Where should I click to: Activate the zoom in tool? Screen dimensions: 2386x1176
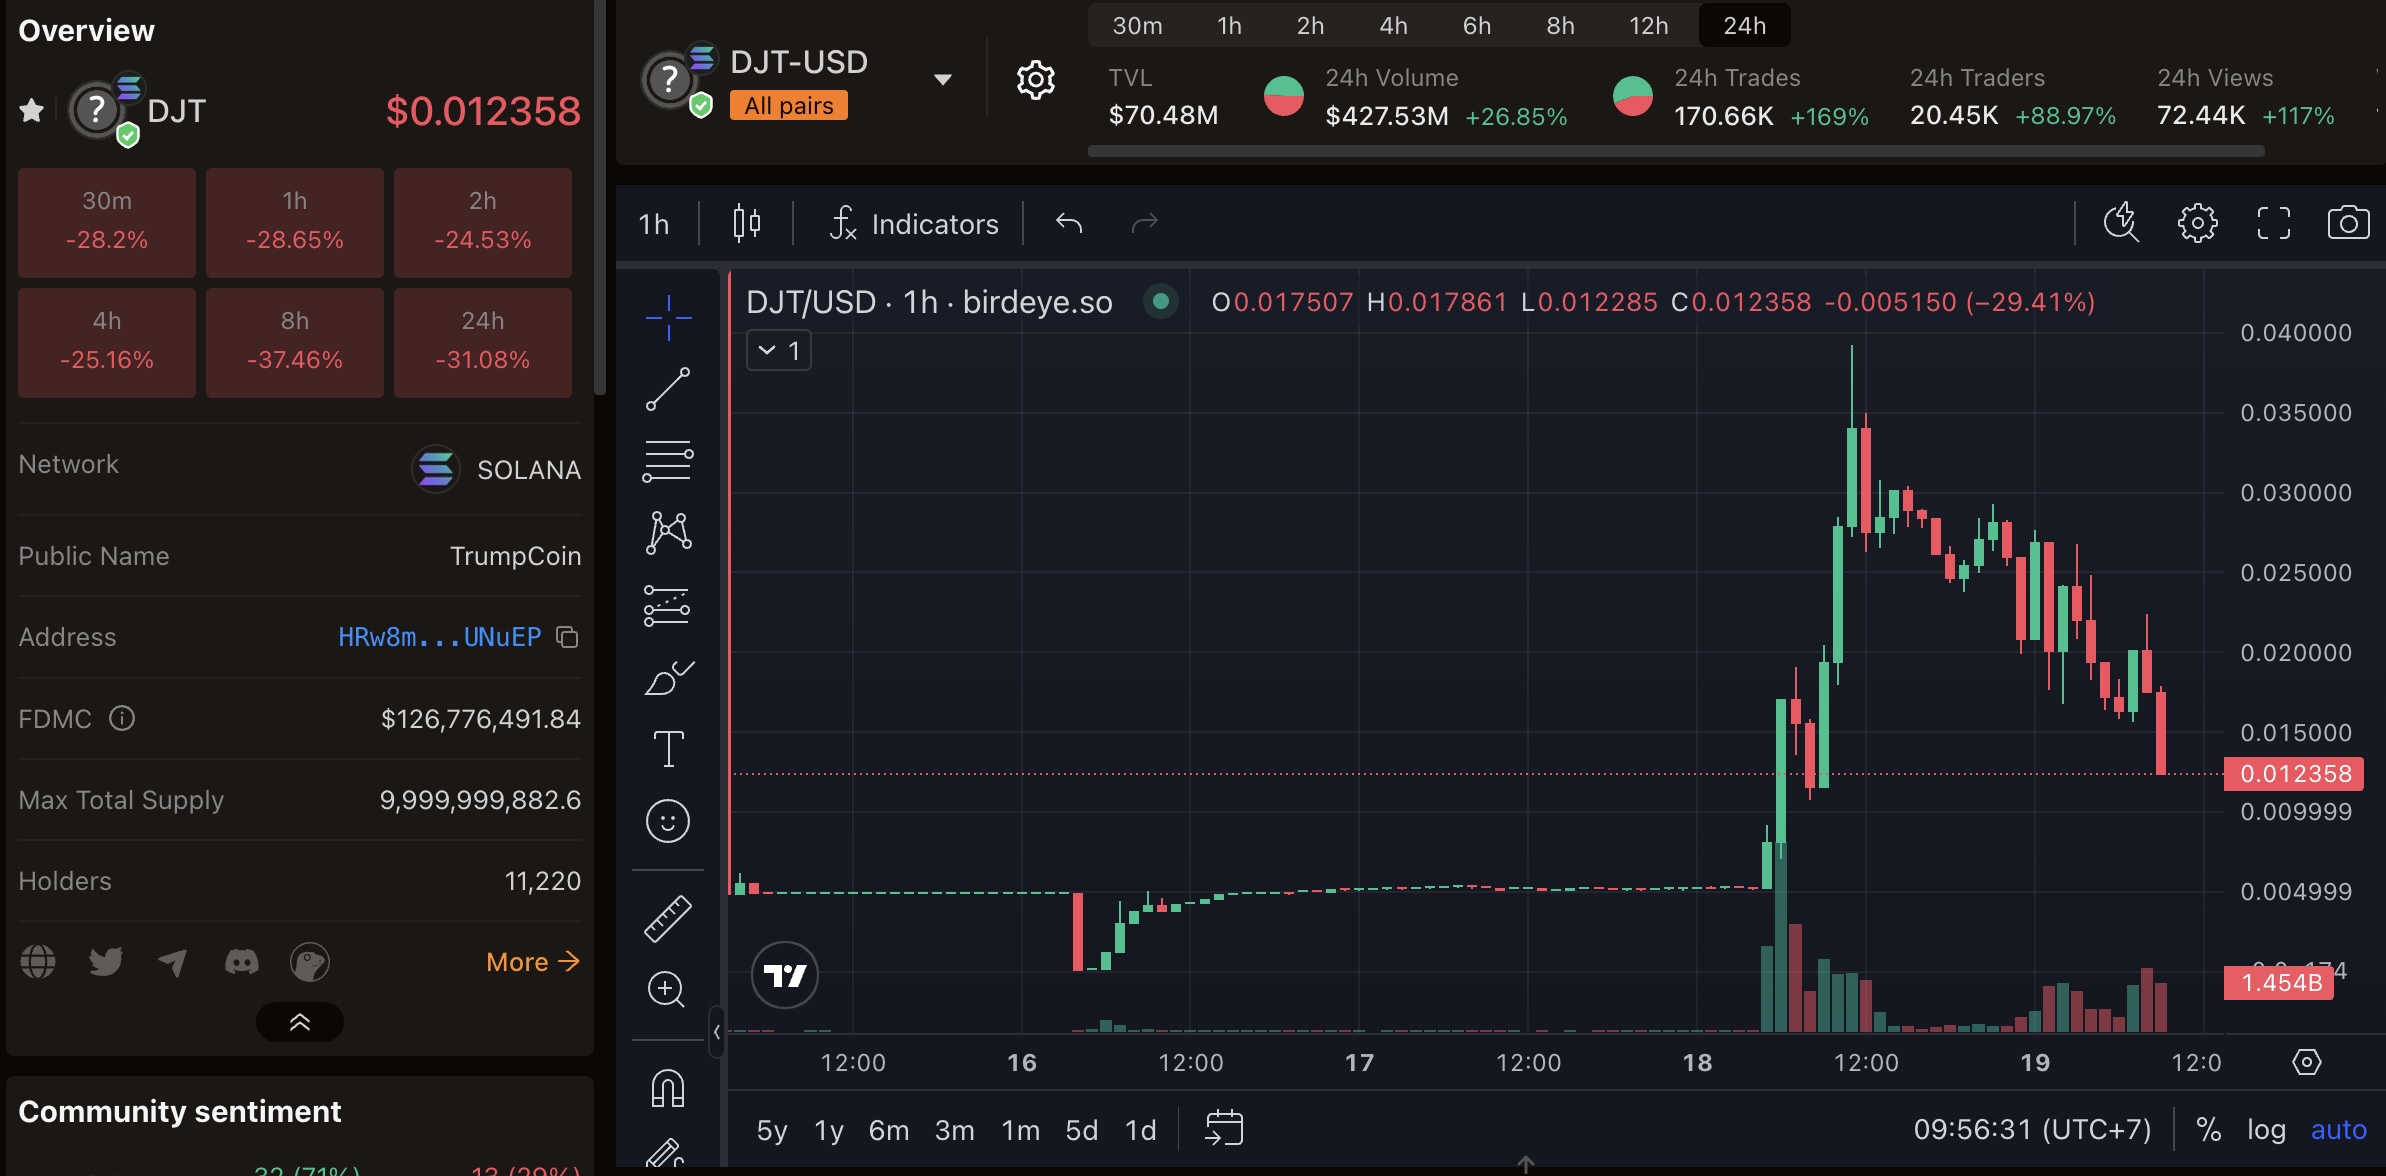tap(666, 990)
